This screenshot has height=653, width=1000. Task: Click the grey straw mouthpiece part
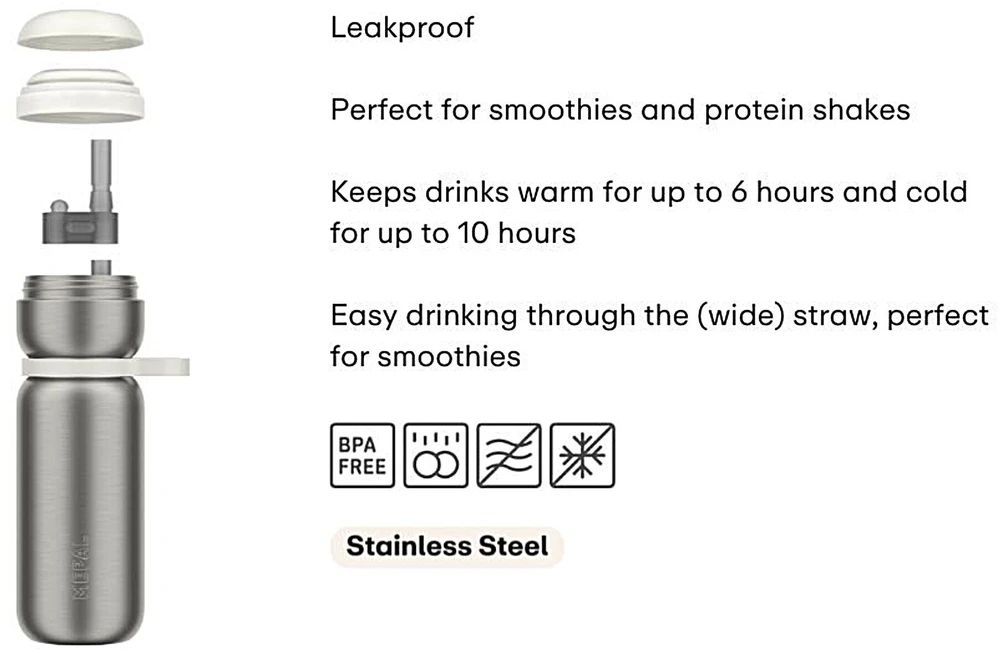(81, 191)
